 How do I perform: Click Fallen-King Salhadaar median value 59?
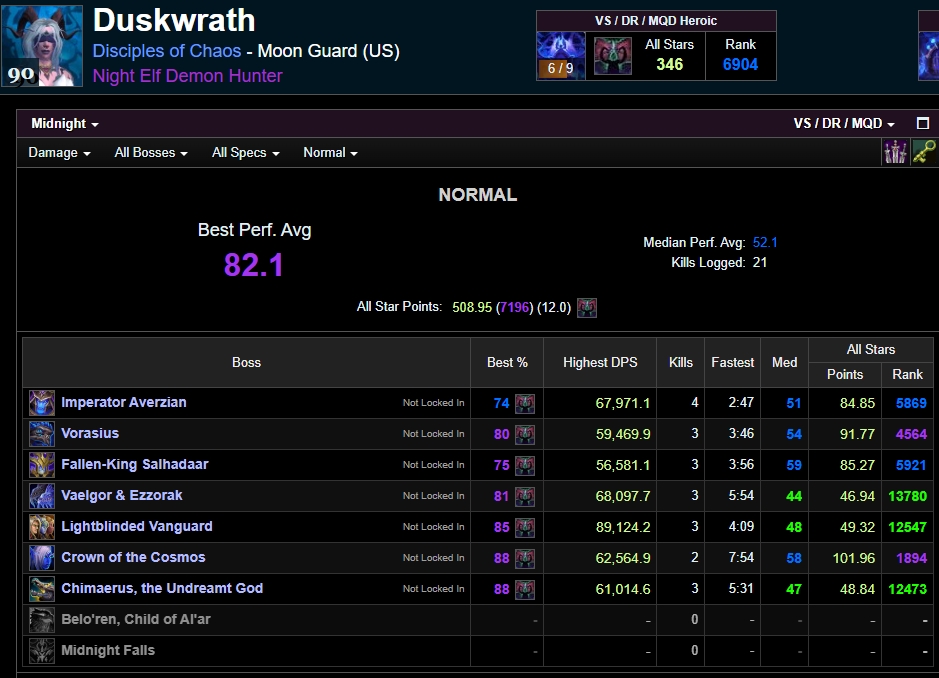click(x=793, y=465)
